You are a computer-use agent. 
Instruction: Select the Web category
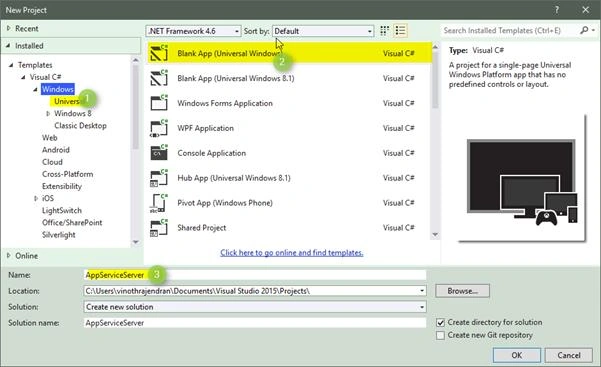[50, 138]
